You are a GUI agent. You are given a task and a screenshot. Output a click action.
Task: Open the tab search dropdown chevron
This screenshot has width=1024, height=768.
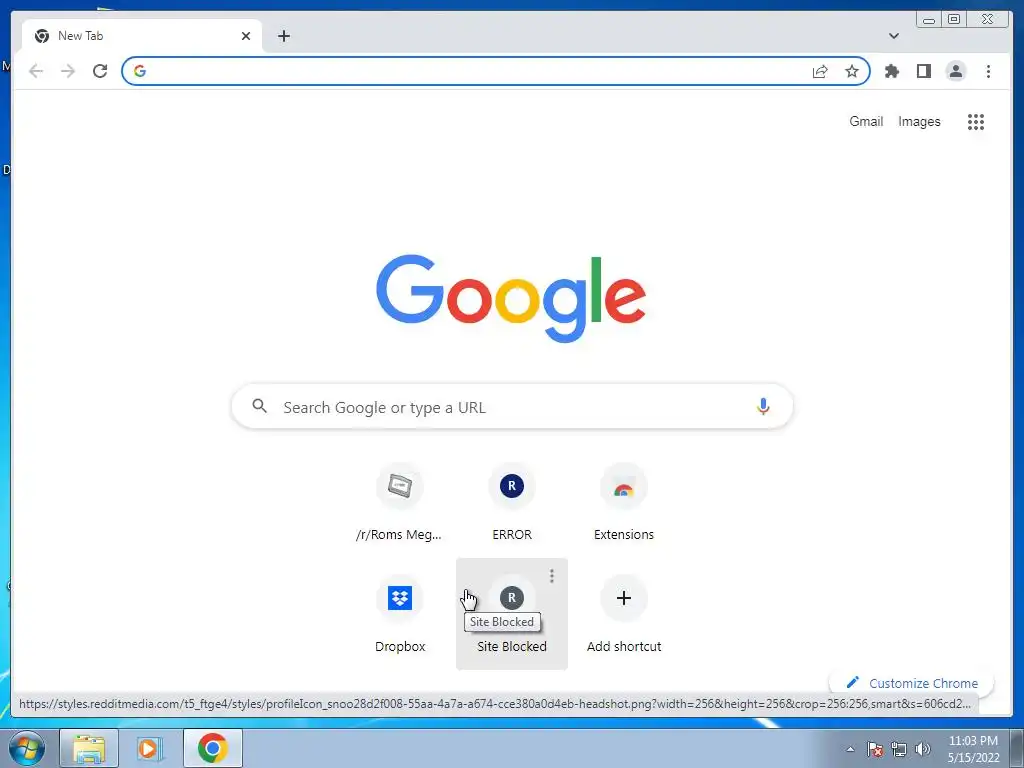[x=894, y=36]
